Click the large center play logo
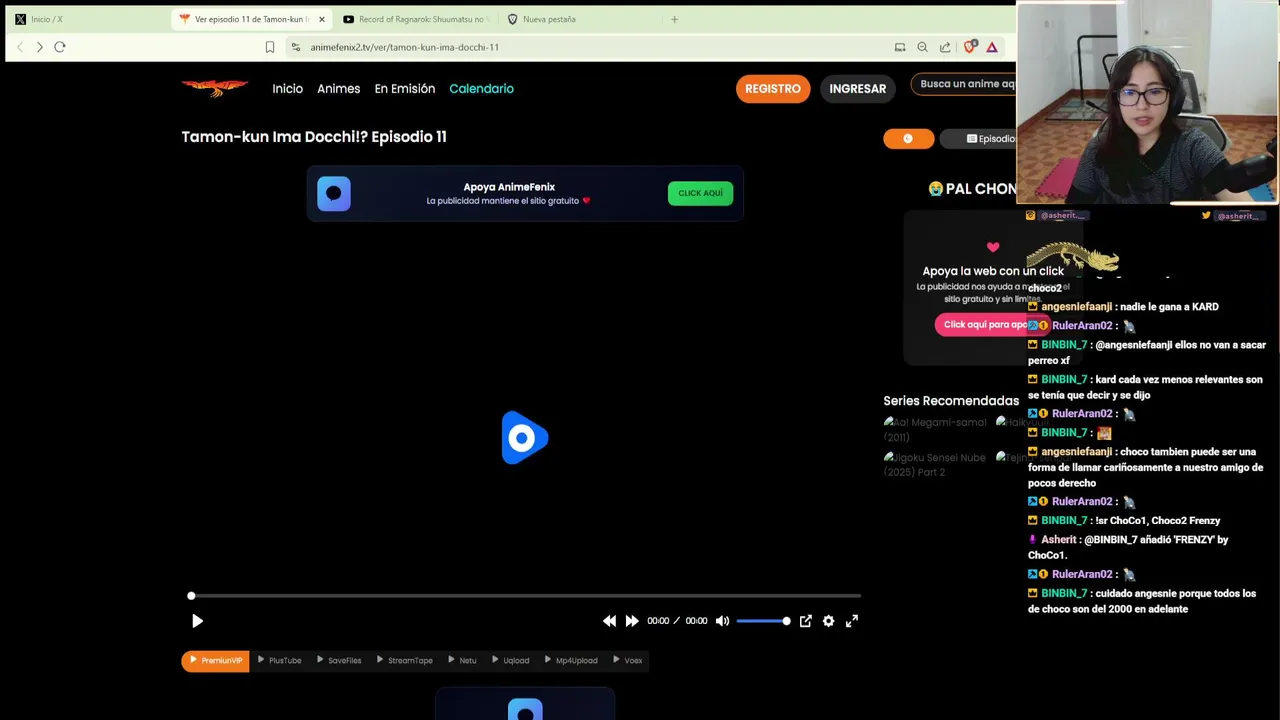Image resolution: width=1280 pixels, height=720 pixels. [x=524, y=438]
